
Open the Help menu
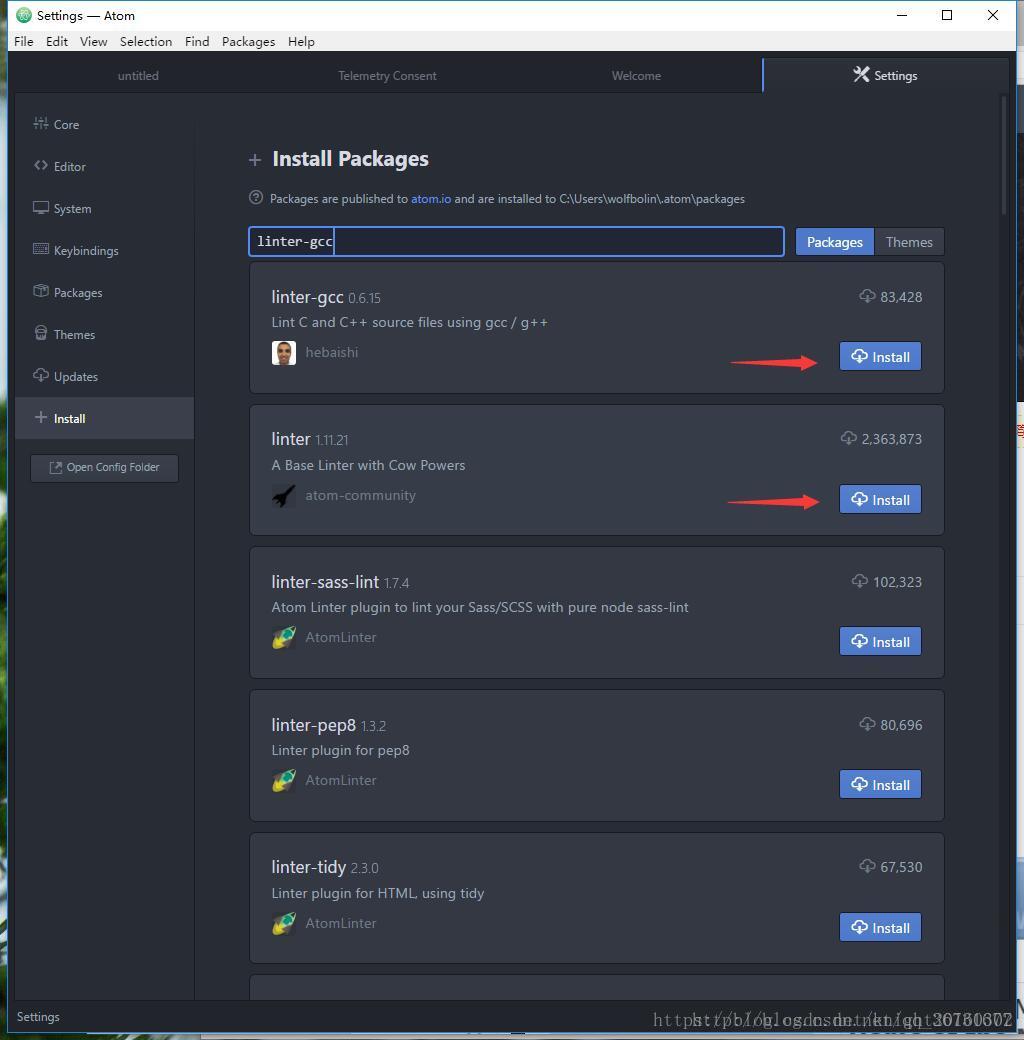[301, 41]
